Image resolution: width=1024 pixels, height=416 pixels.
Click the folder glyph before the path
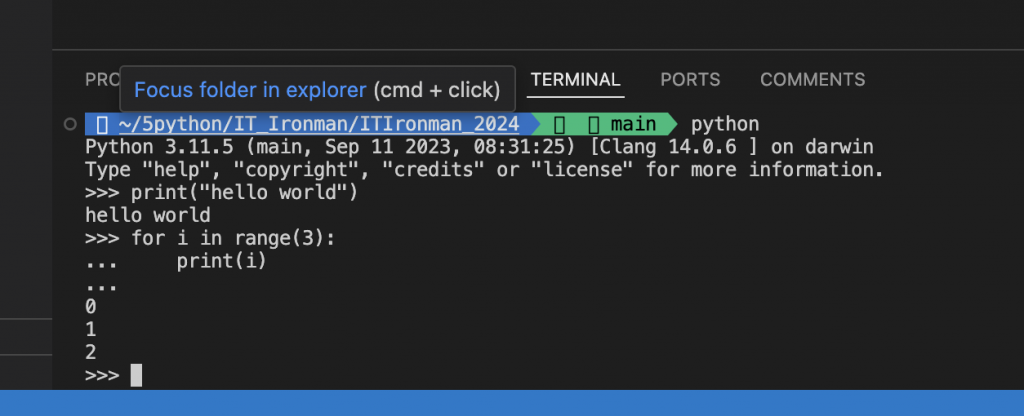point(102,124)
